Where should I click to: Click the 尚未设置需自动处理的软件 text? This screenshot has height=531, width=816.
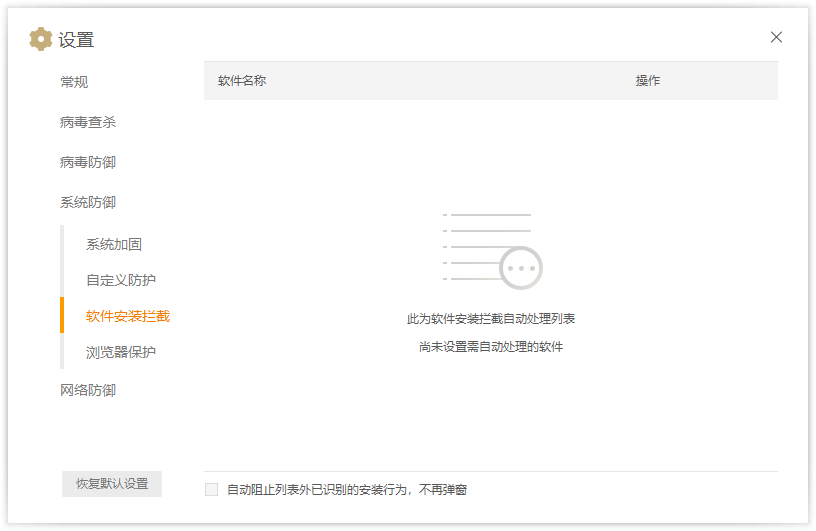point(491,347)
